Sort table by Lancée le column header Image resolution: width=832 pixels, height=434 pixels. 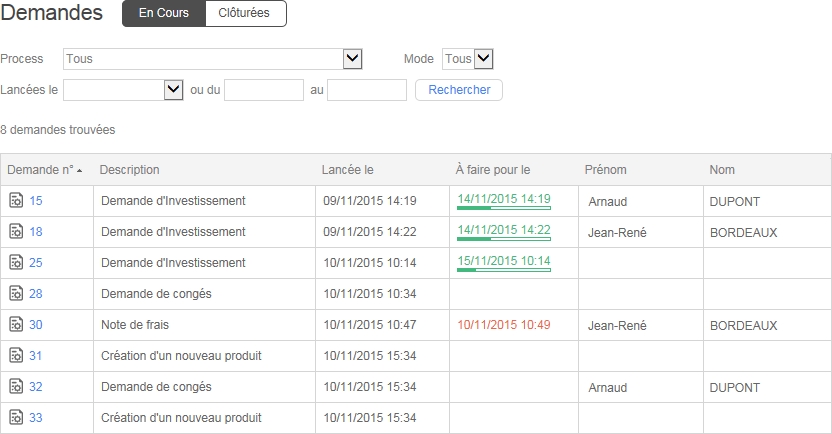(347, 170)
